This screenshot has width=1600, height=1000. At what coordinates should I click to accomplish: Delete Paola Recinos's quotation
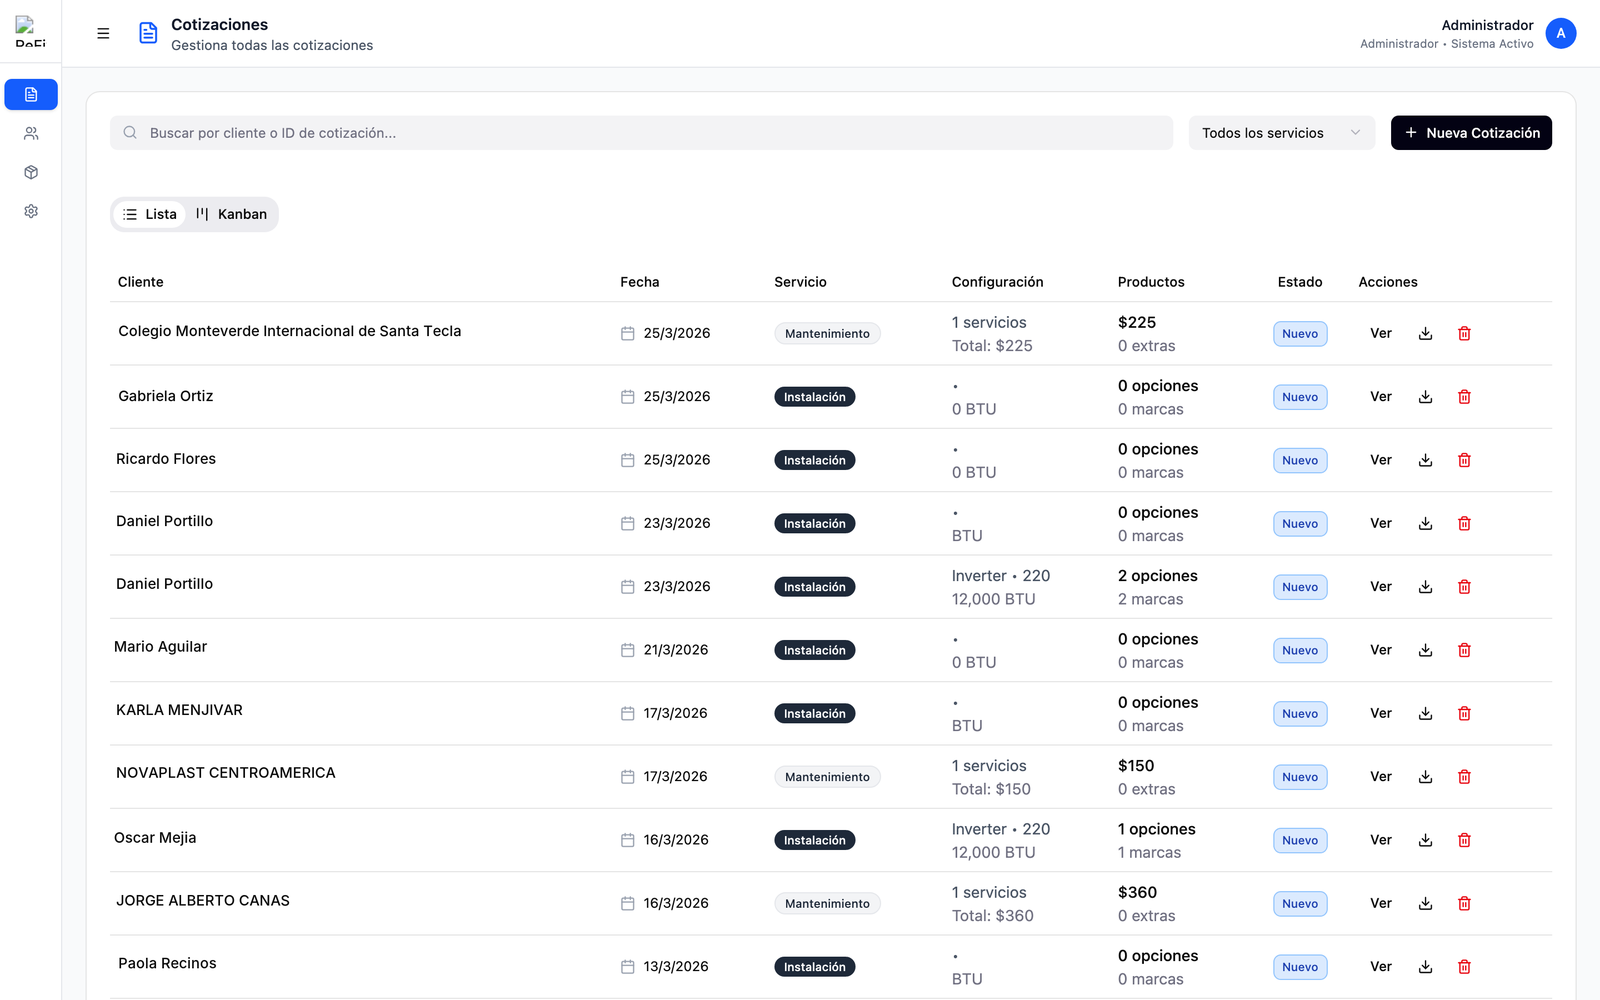coord(1464,967)
